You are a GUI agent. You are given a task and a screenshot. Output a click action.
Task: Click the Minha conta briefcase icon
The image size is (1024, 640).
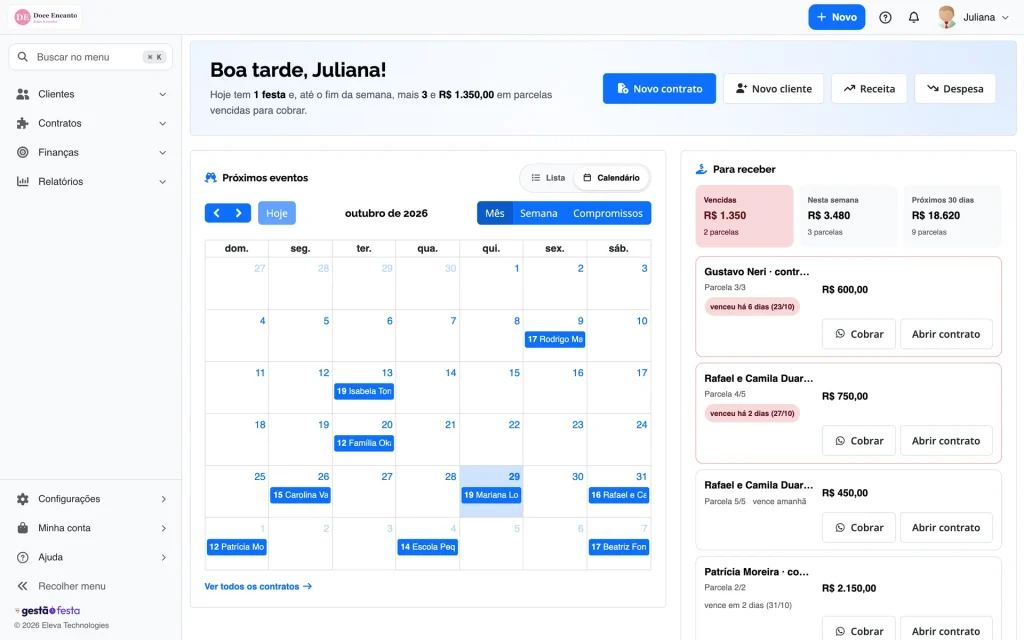click(x=23, y=528)
